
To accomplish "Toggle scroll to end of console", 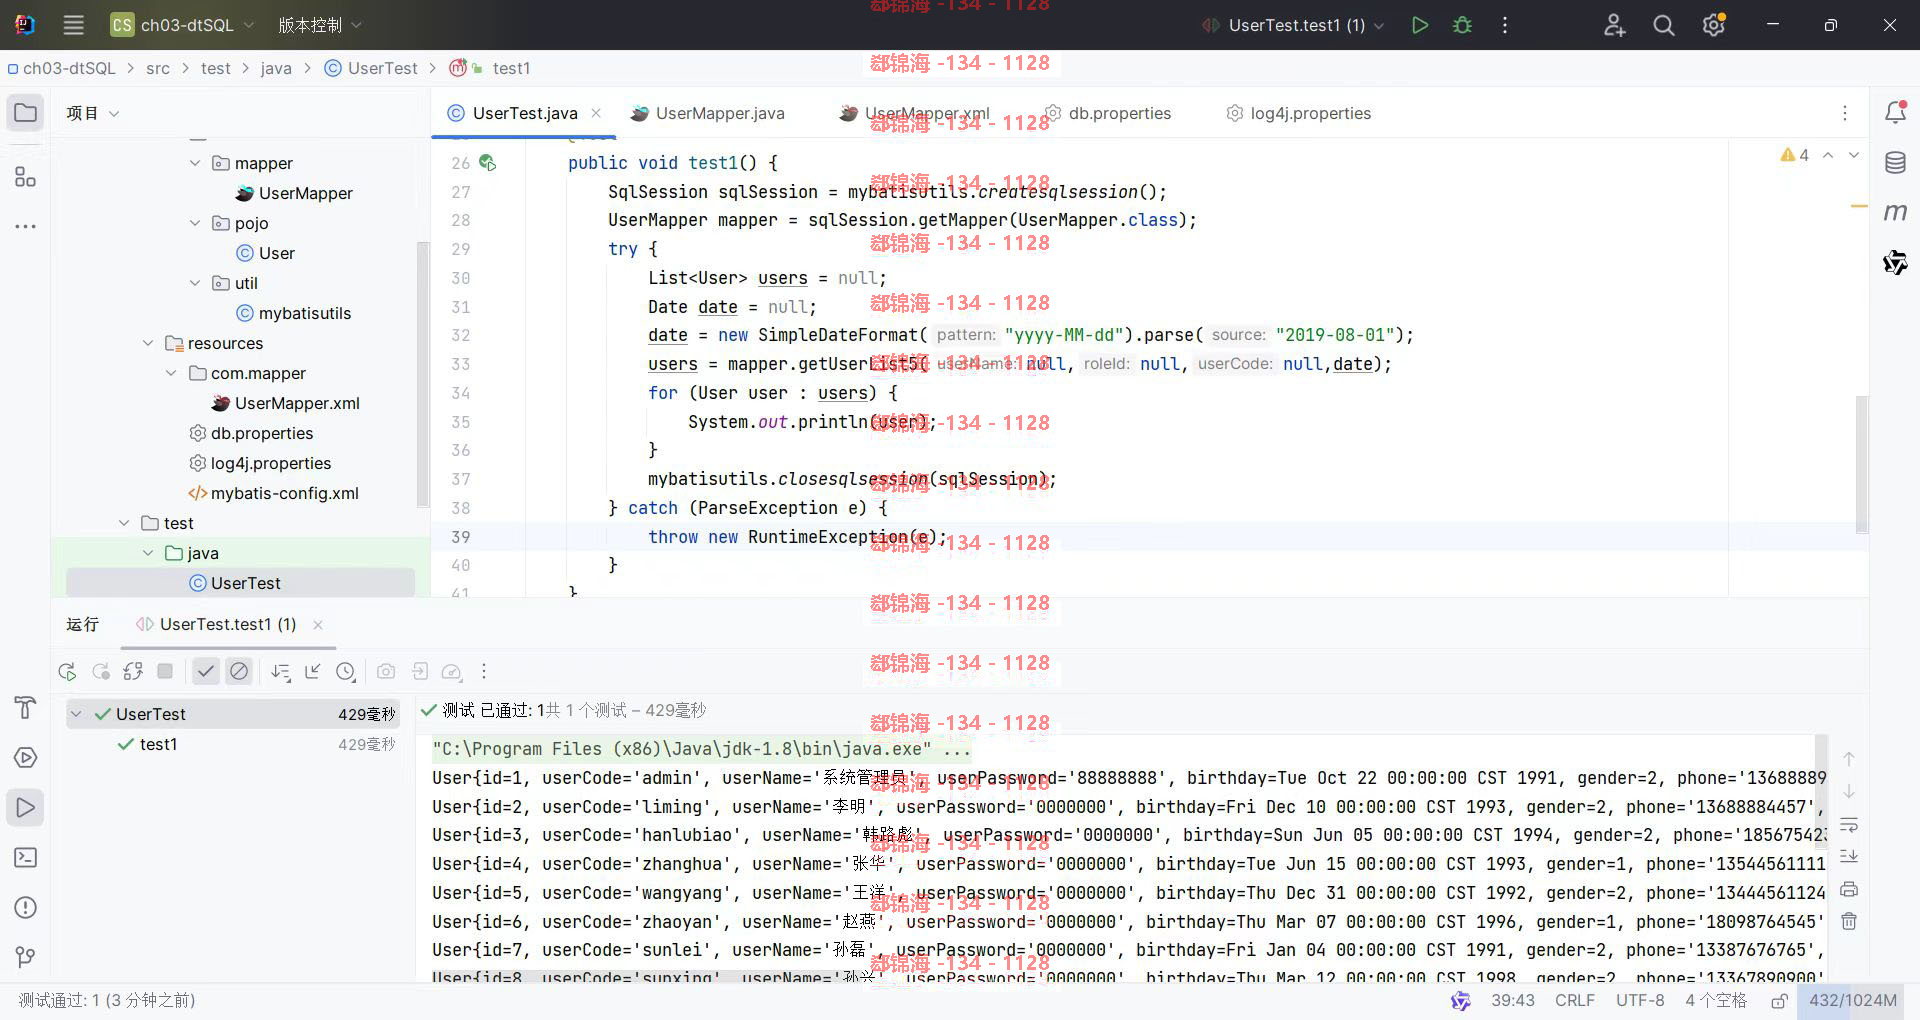I will click(1849, 857).
